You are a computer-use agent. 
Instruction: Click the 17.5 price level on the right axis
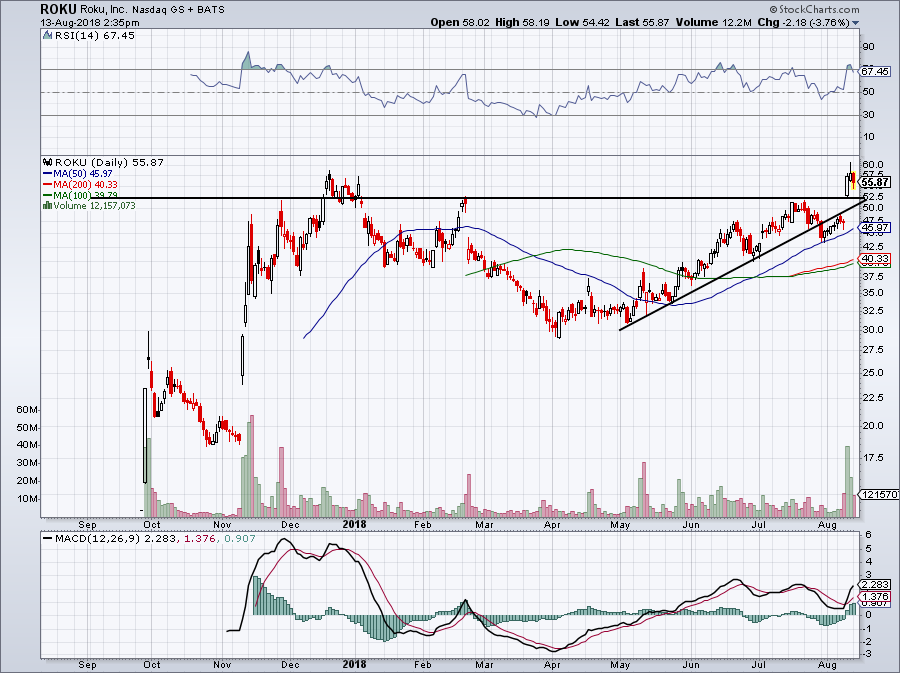coord(872,458)
